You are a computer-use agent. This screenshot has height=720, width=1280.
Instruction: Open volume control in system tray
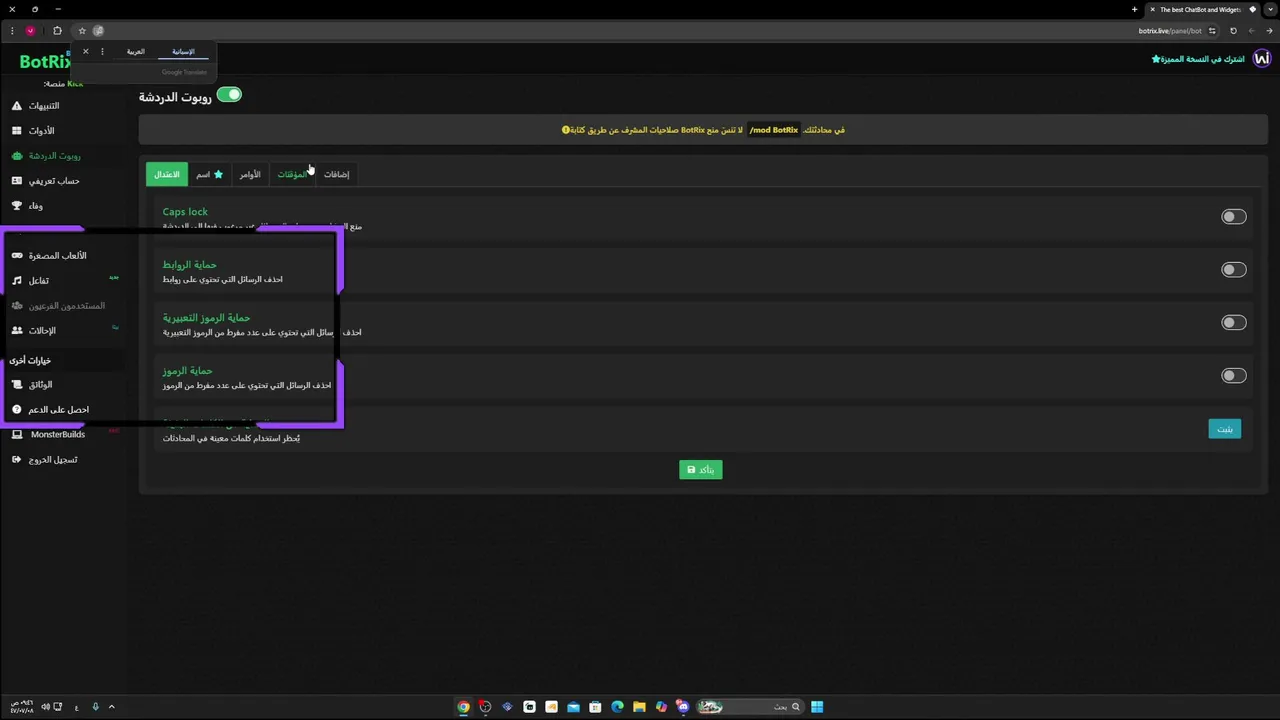pyautogui.click(x=45, y=707)
